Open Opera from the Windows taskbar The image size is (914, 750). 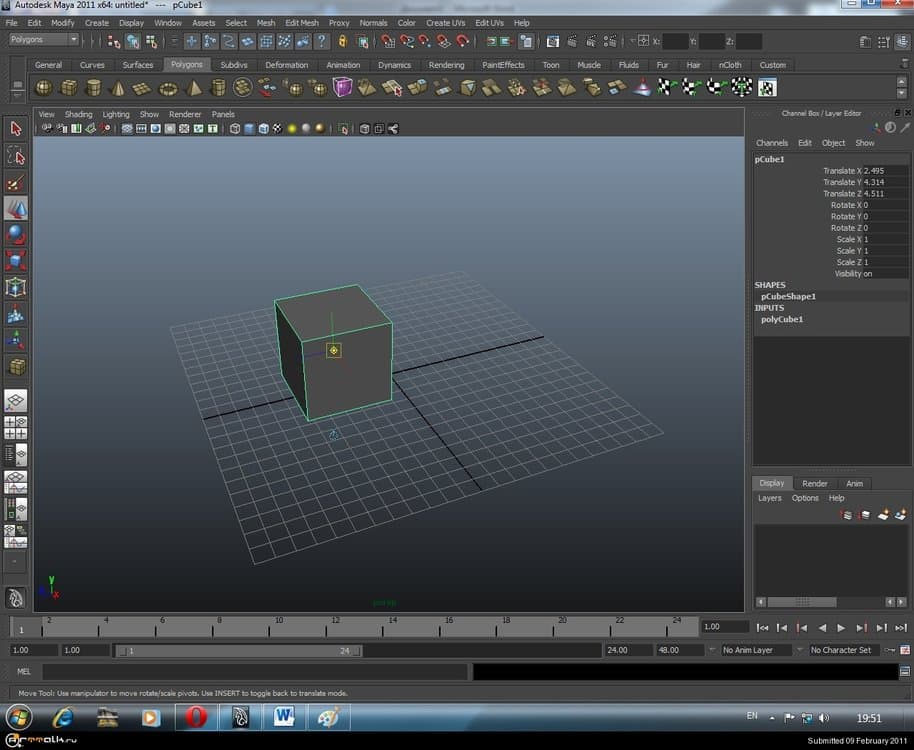[x=196, y=717]
